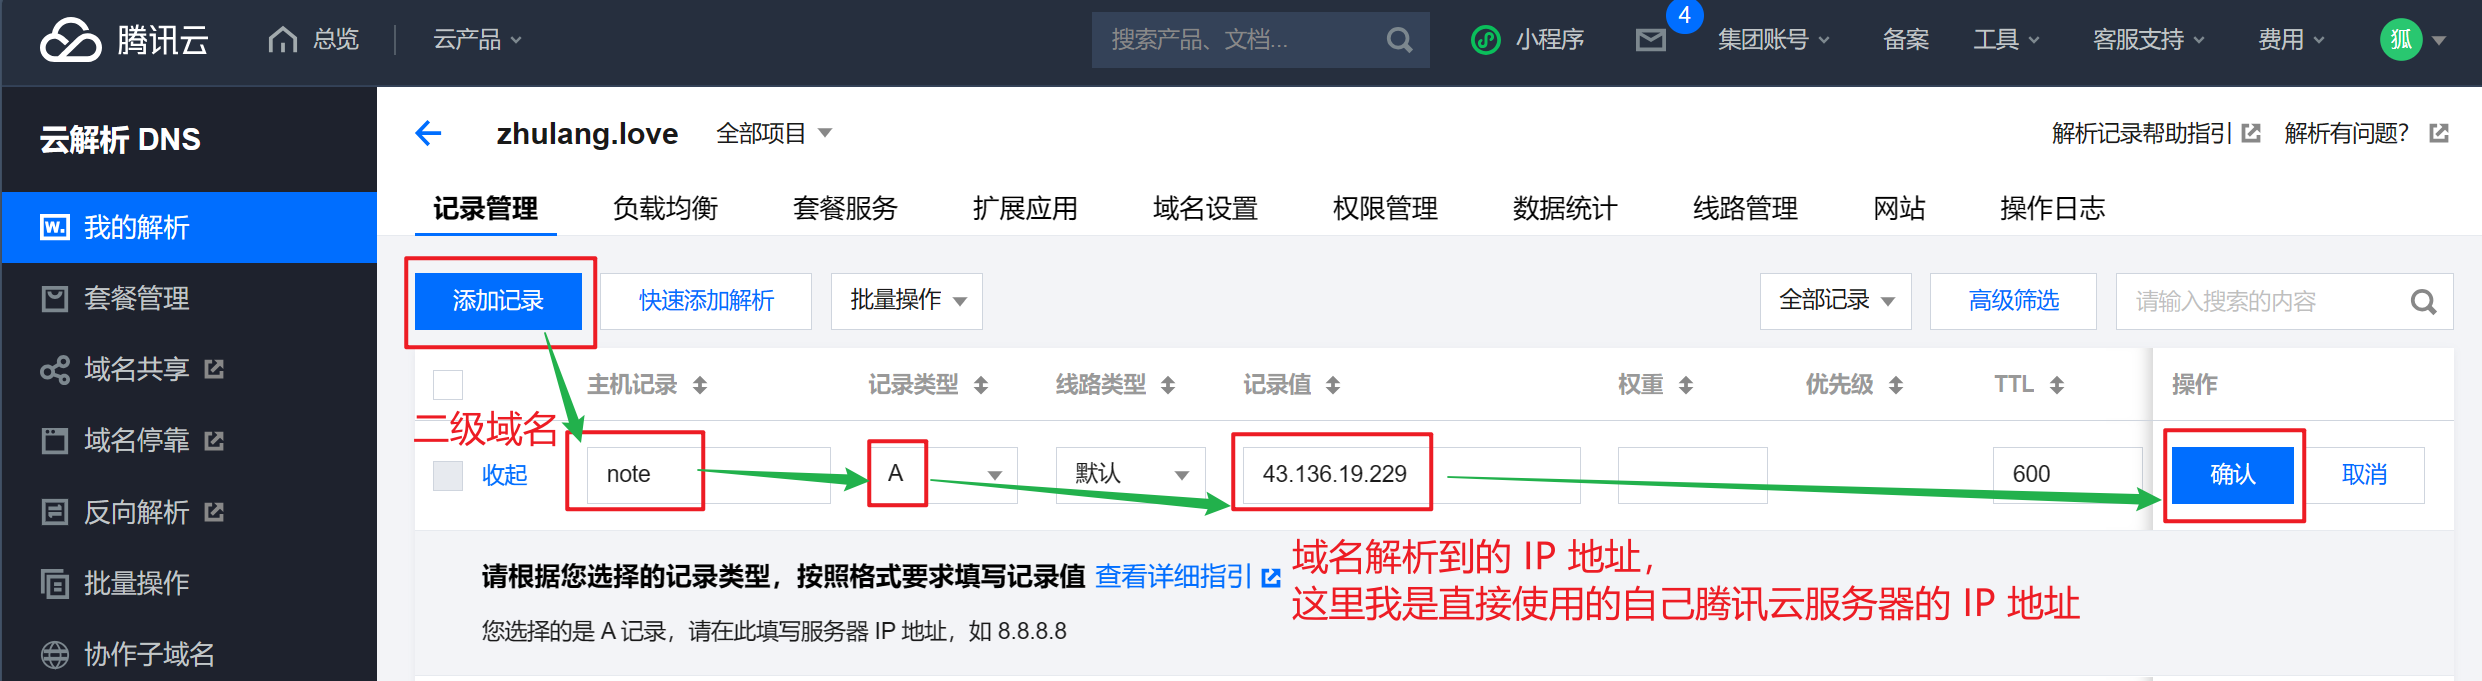Click the 收起 collapse link

point(505,475)
